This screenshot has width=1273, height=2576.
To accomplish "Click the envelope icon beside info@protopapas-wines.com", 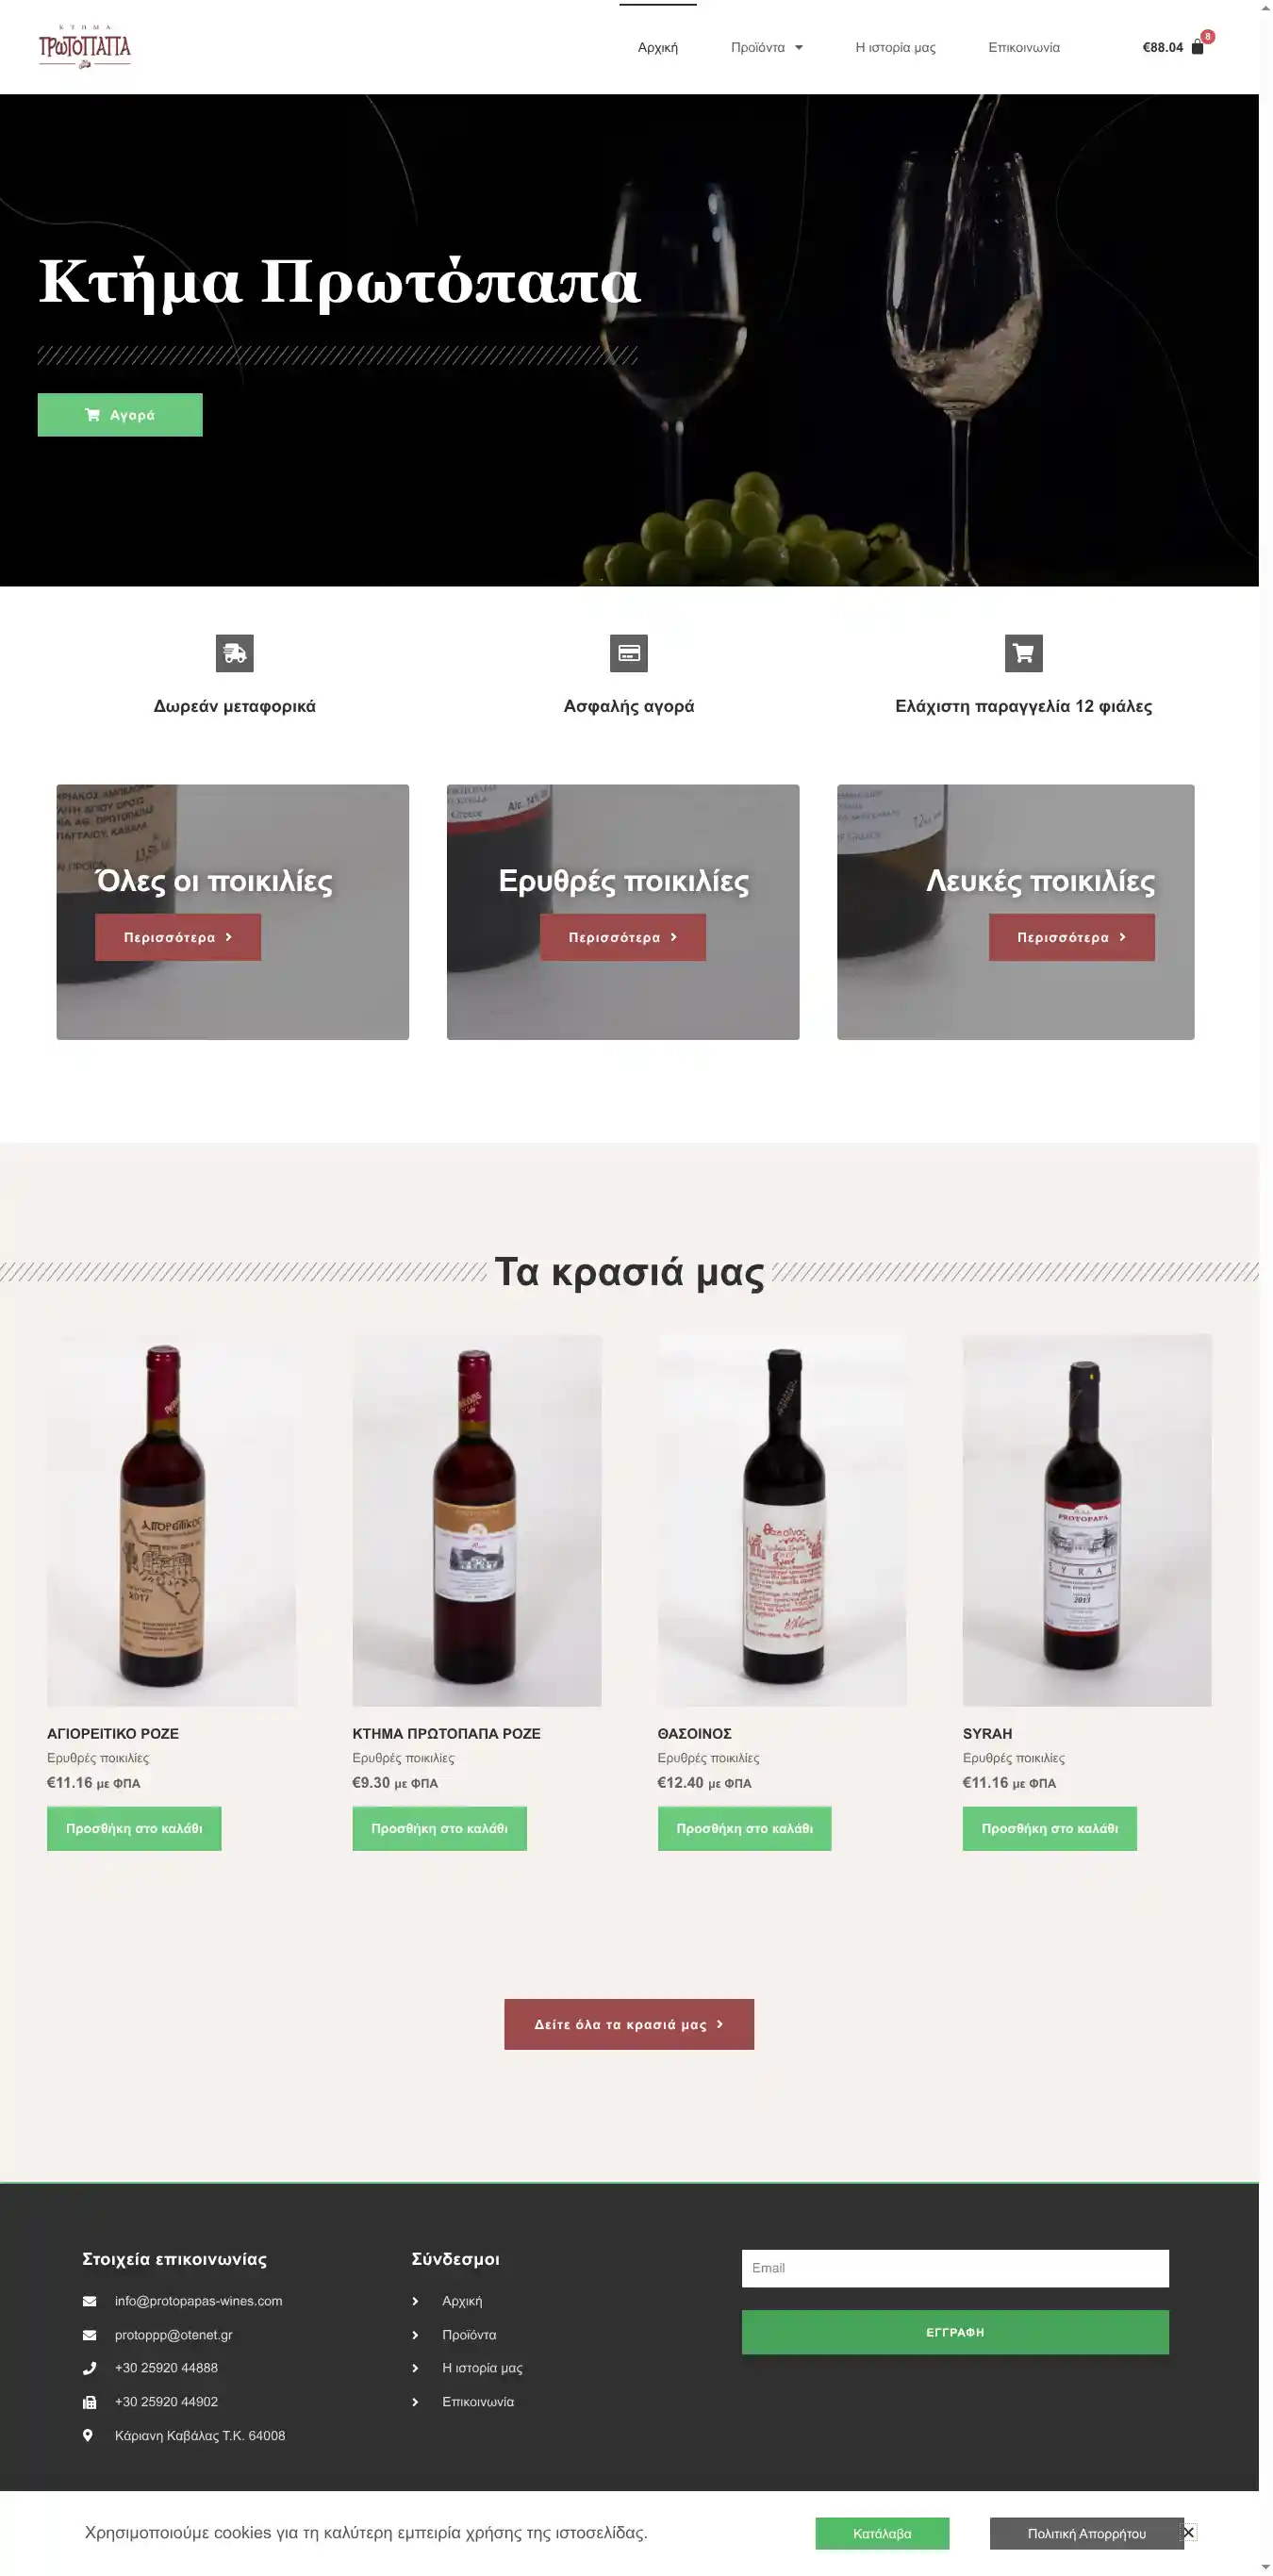I will tap(89, 2301).
